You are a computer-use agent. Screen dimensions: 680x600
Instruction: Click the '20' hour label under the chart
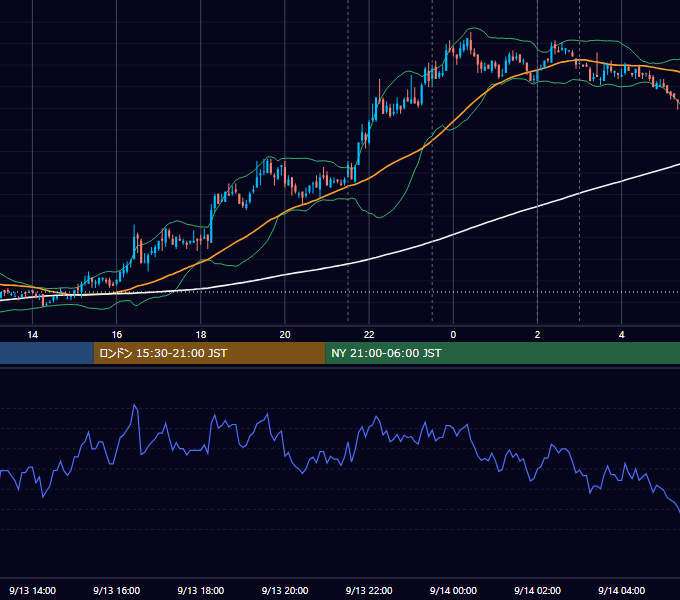coord(285,335)
